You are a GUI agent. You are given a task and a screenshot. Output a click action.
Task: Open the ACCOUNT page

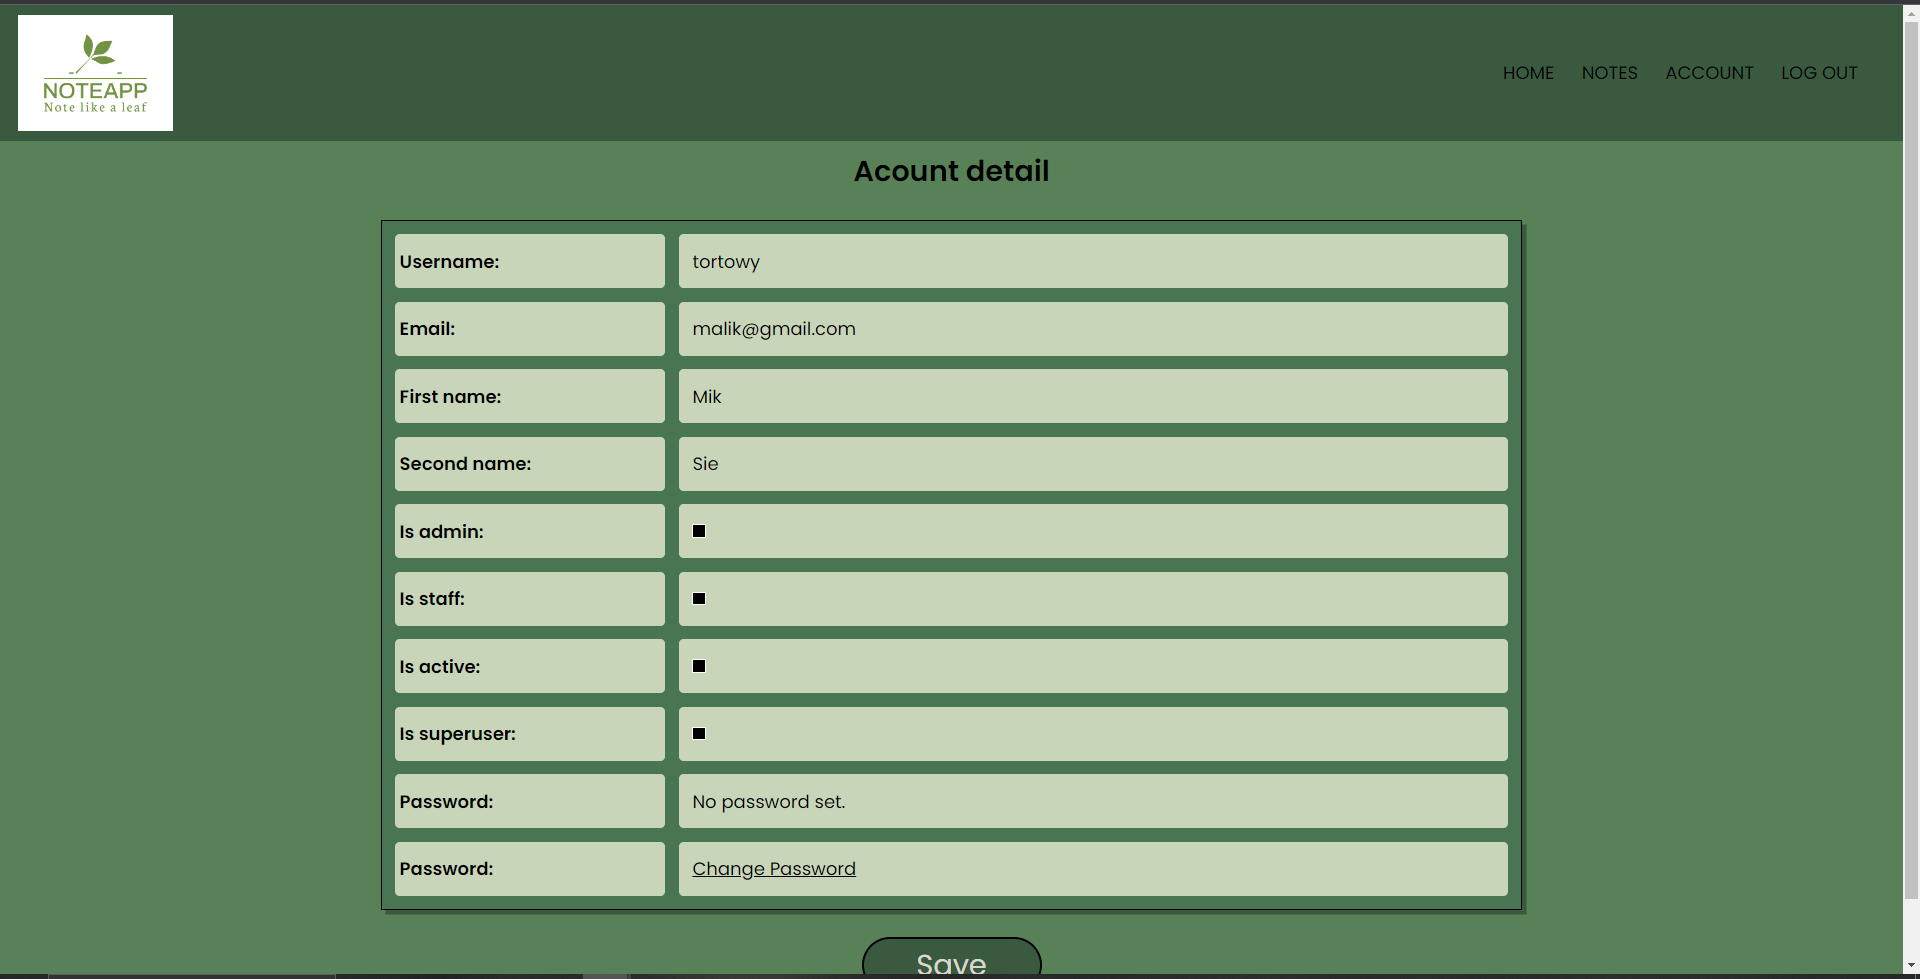[x=1709, y=72]
